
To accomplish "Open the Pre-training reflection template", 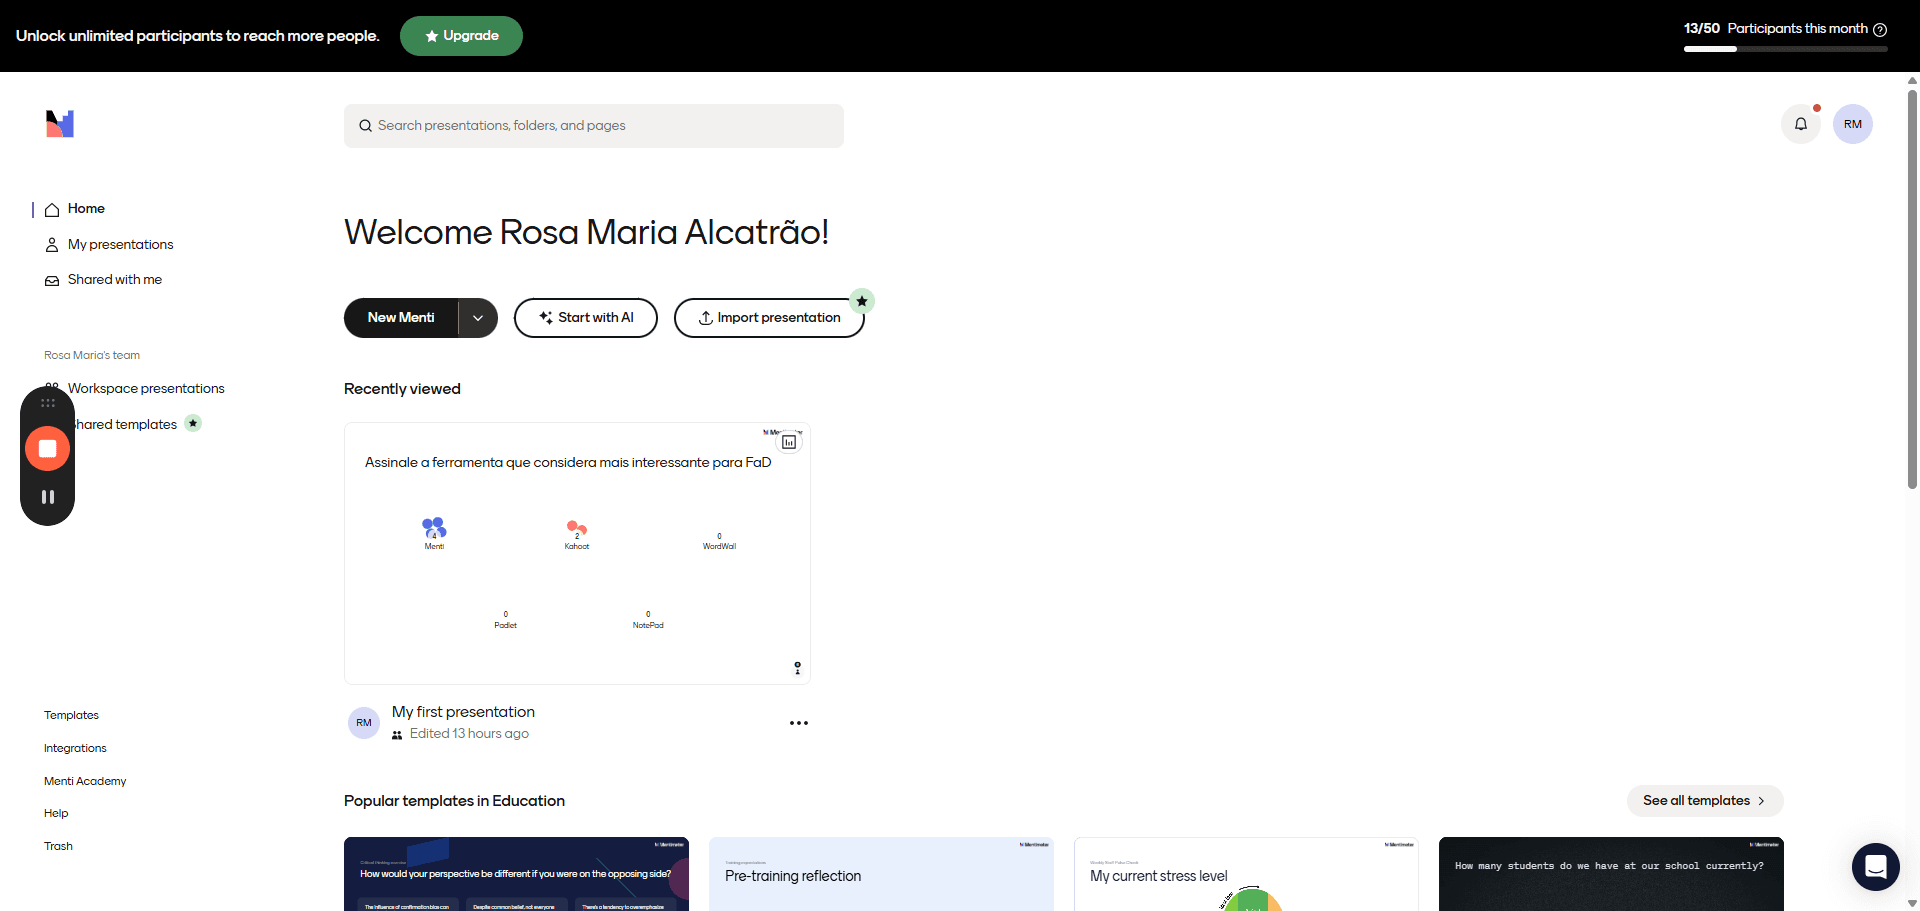I will click(x=881, y=874).
